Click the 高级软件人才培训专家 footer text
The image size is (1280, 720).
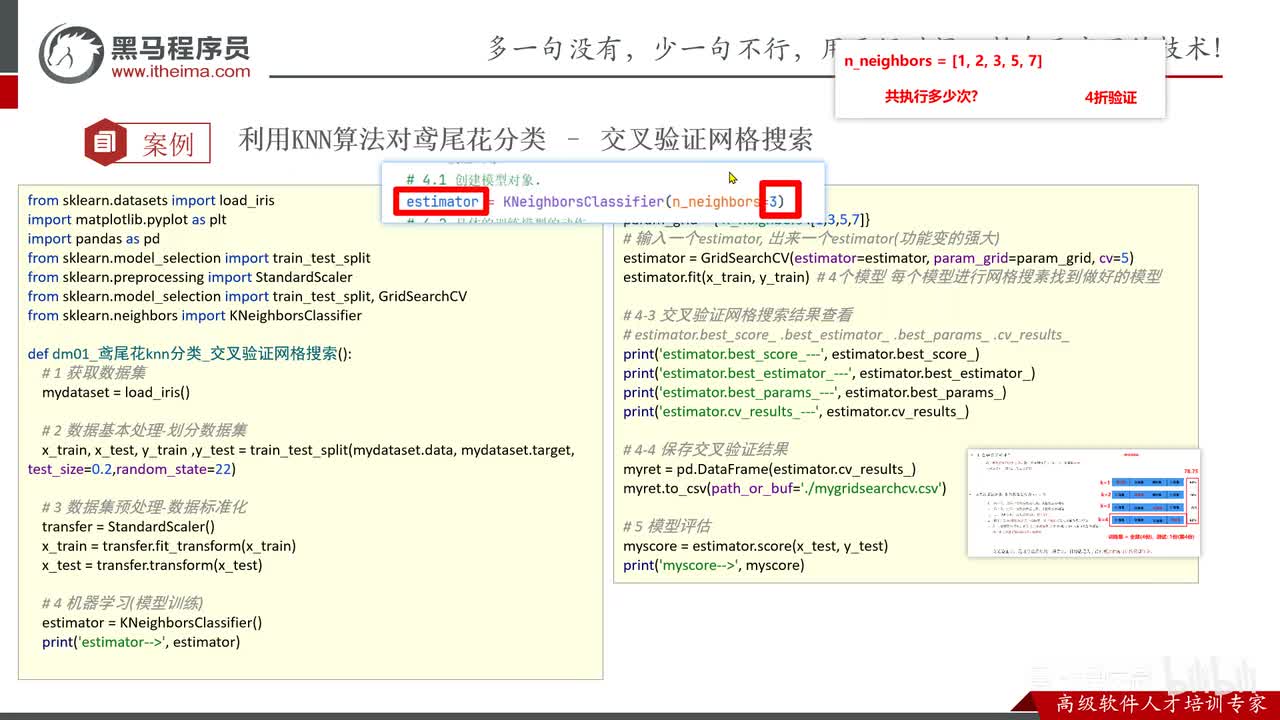1161,703
